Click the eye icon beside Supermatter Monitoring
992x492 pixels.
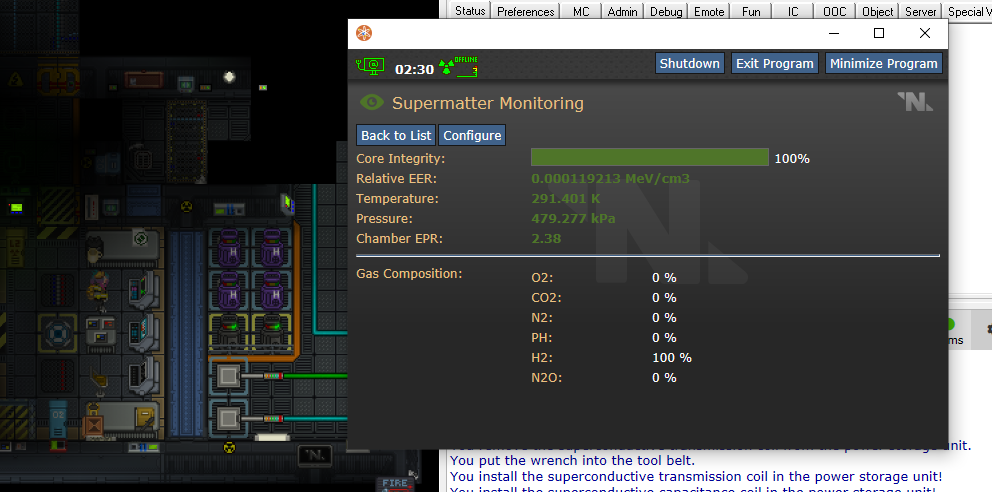(x=372, y=102)
